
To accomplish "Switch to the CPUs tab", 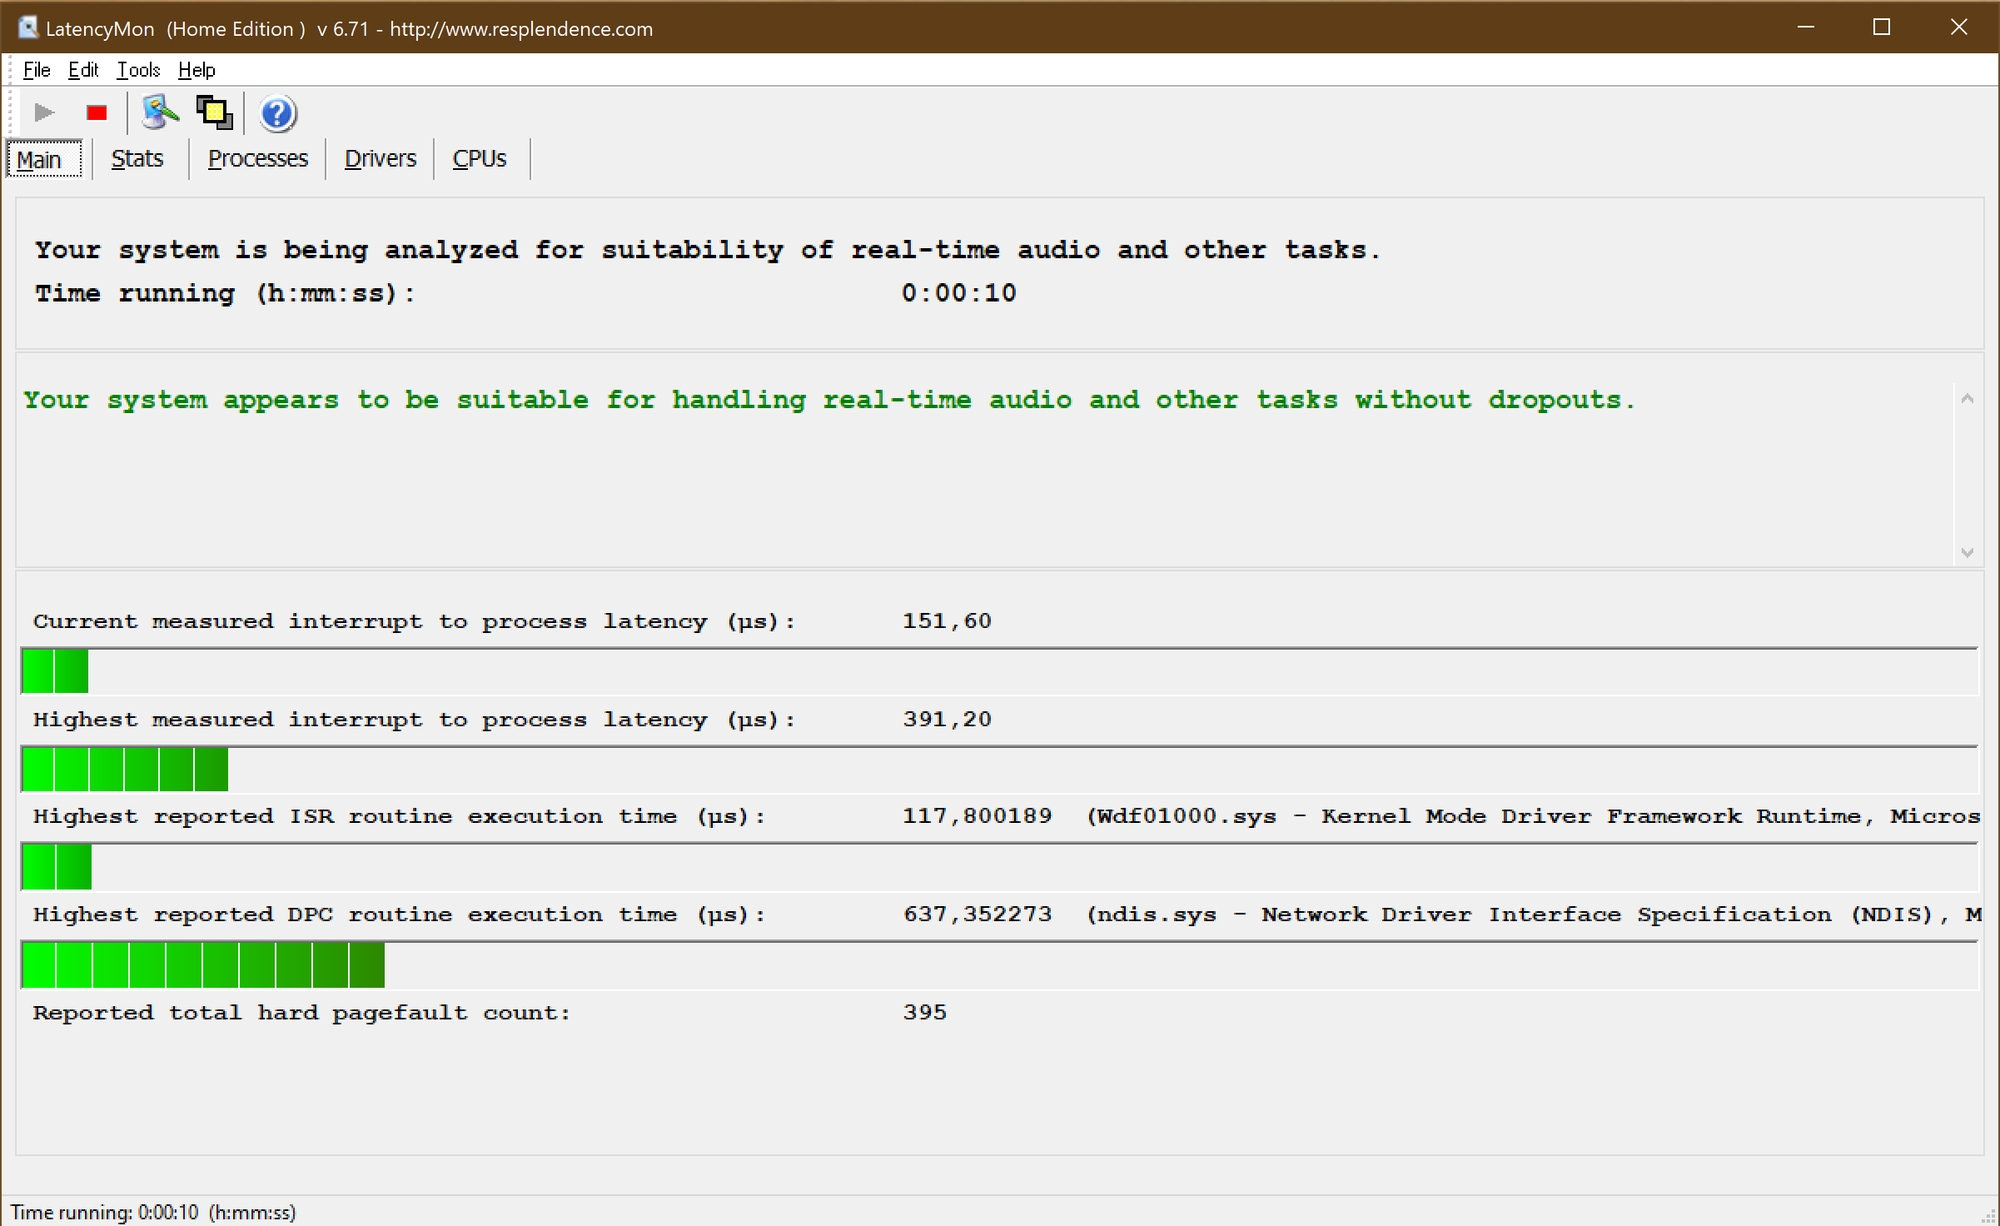I will pos(479,159).
